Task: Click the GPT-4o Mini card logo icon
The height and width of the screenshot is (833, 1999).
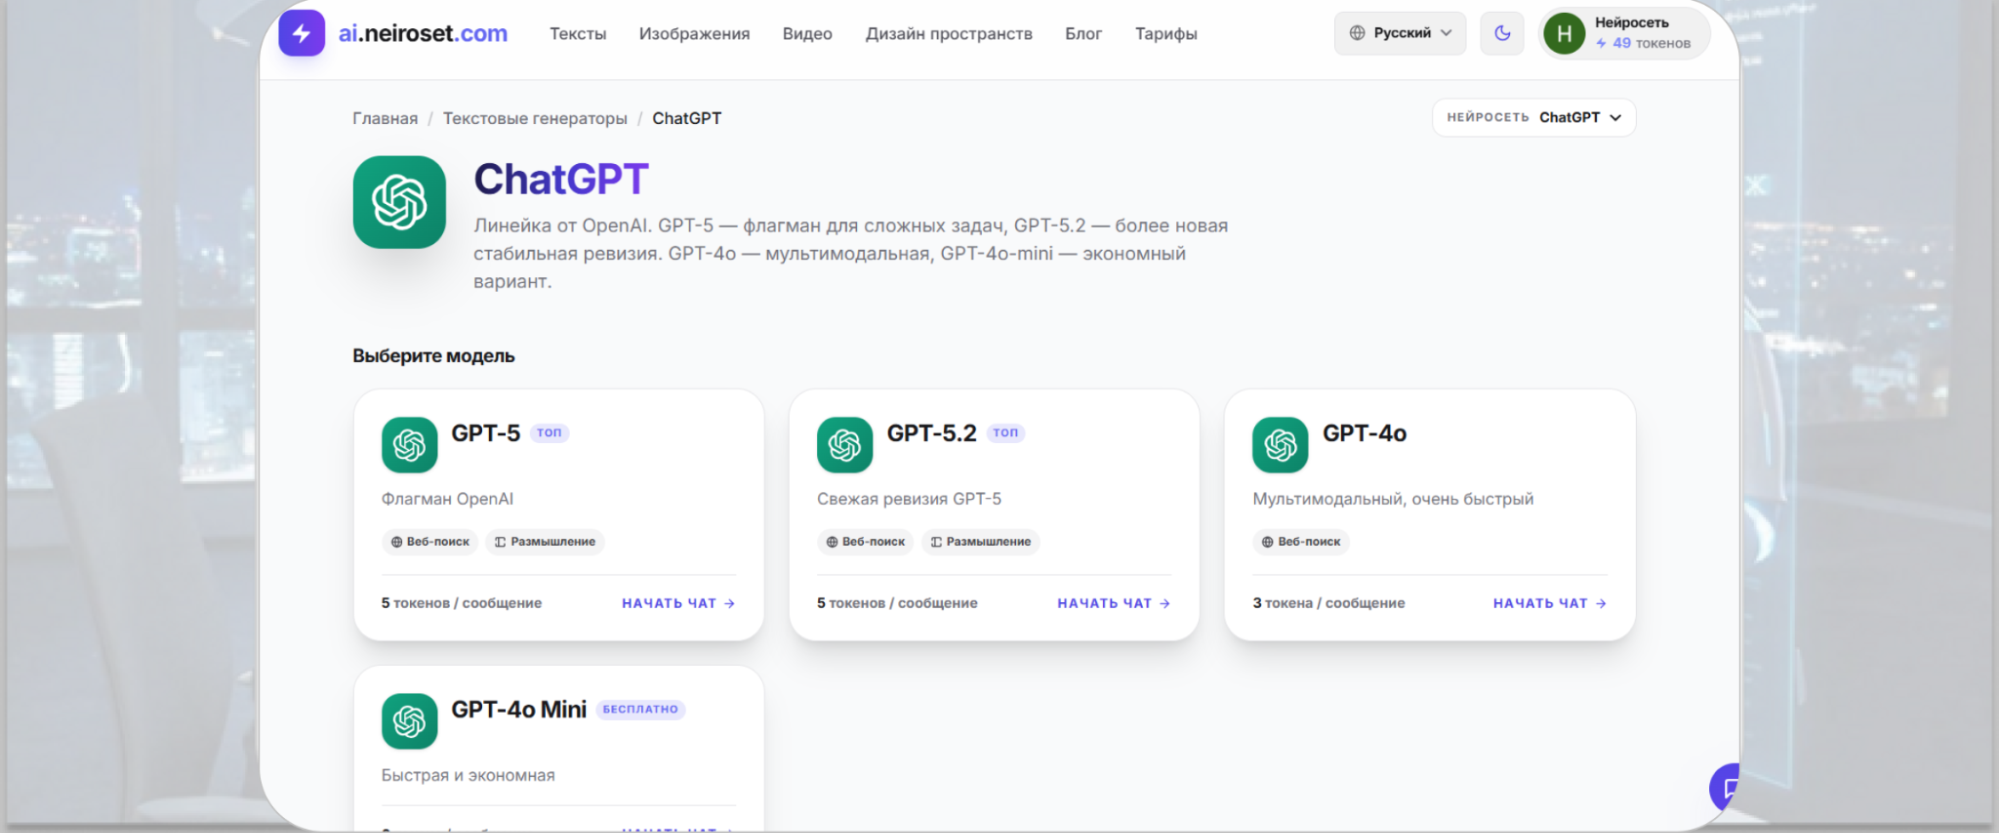Action: pos(409,721)
